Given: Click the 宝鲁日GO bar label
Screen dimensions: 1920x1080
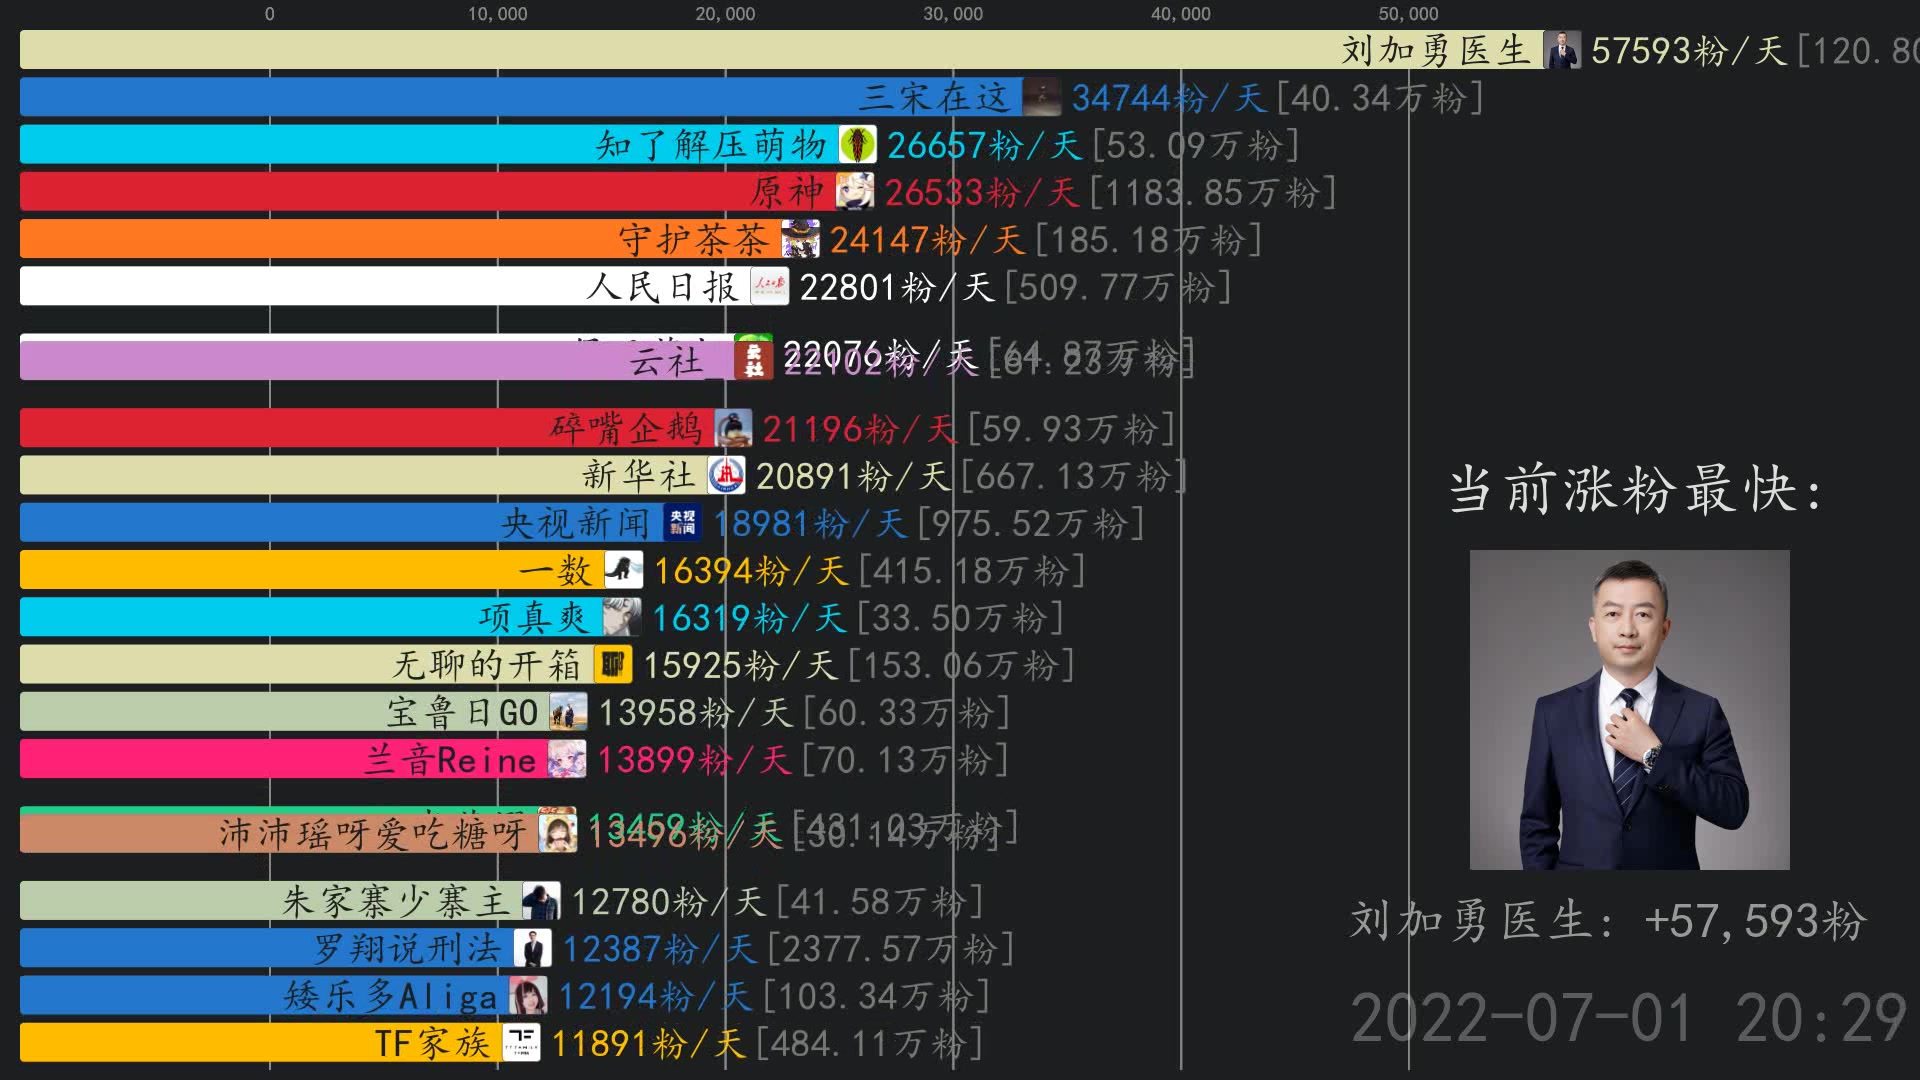Looking at the screenshot, I should (463, 712).
